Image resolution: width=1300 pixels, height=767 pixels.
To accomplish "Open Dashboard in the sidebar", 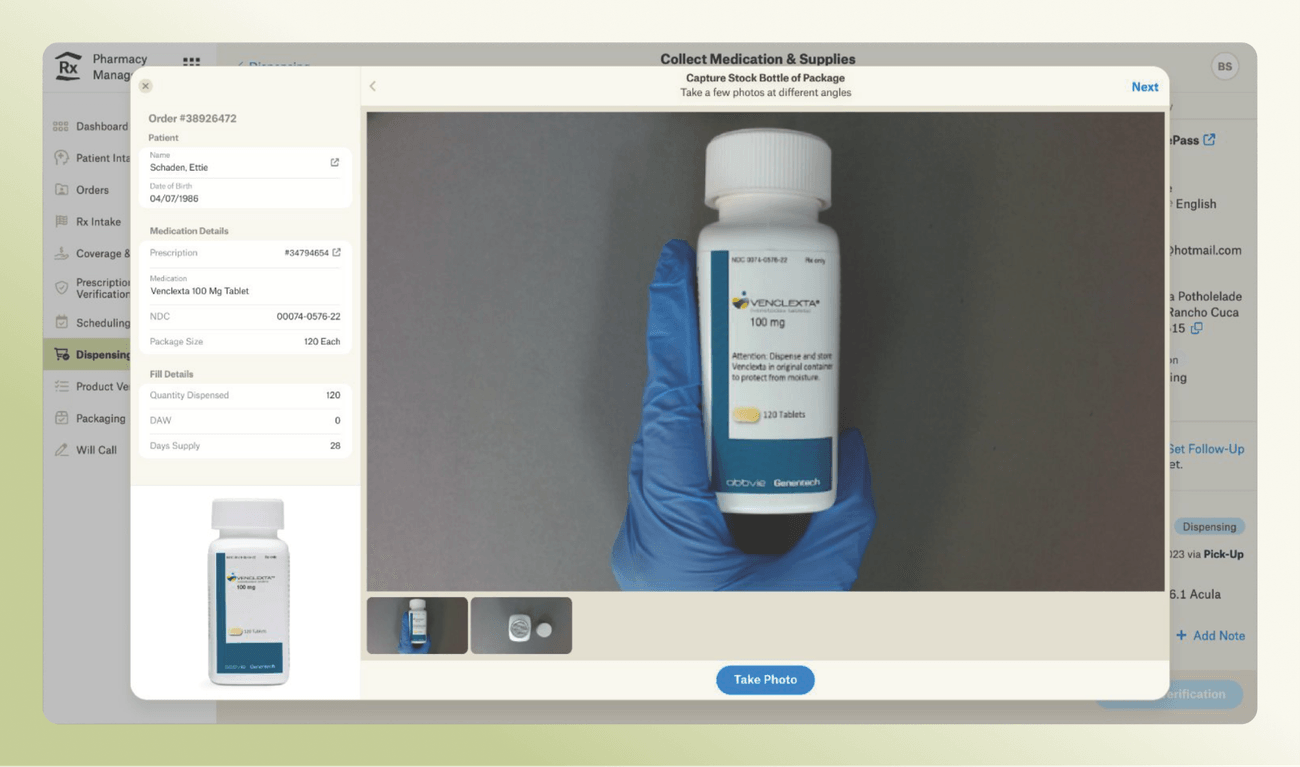I will (x=100, y=127).
